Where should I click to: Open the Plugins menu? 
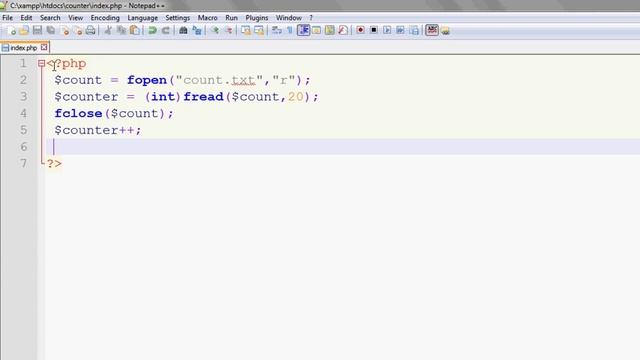257,18
